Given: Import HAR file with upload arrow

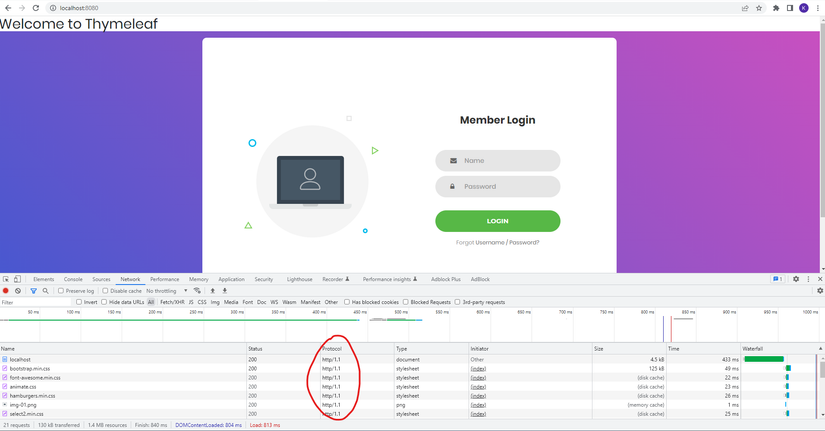Looking at the screenshot, I should click(x=213, y=290).
